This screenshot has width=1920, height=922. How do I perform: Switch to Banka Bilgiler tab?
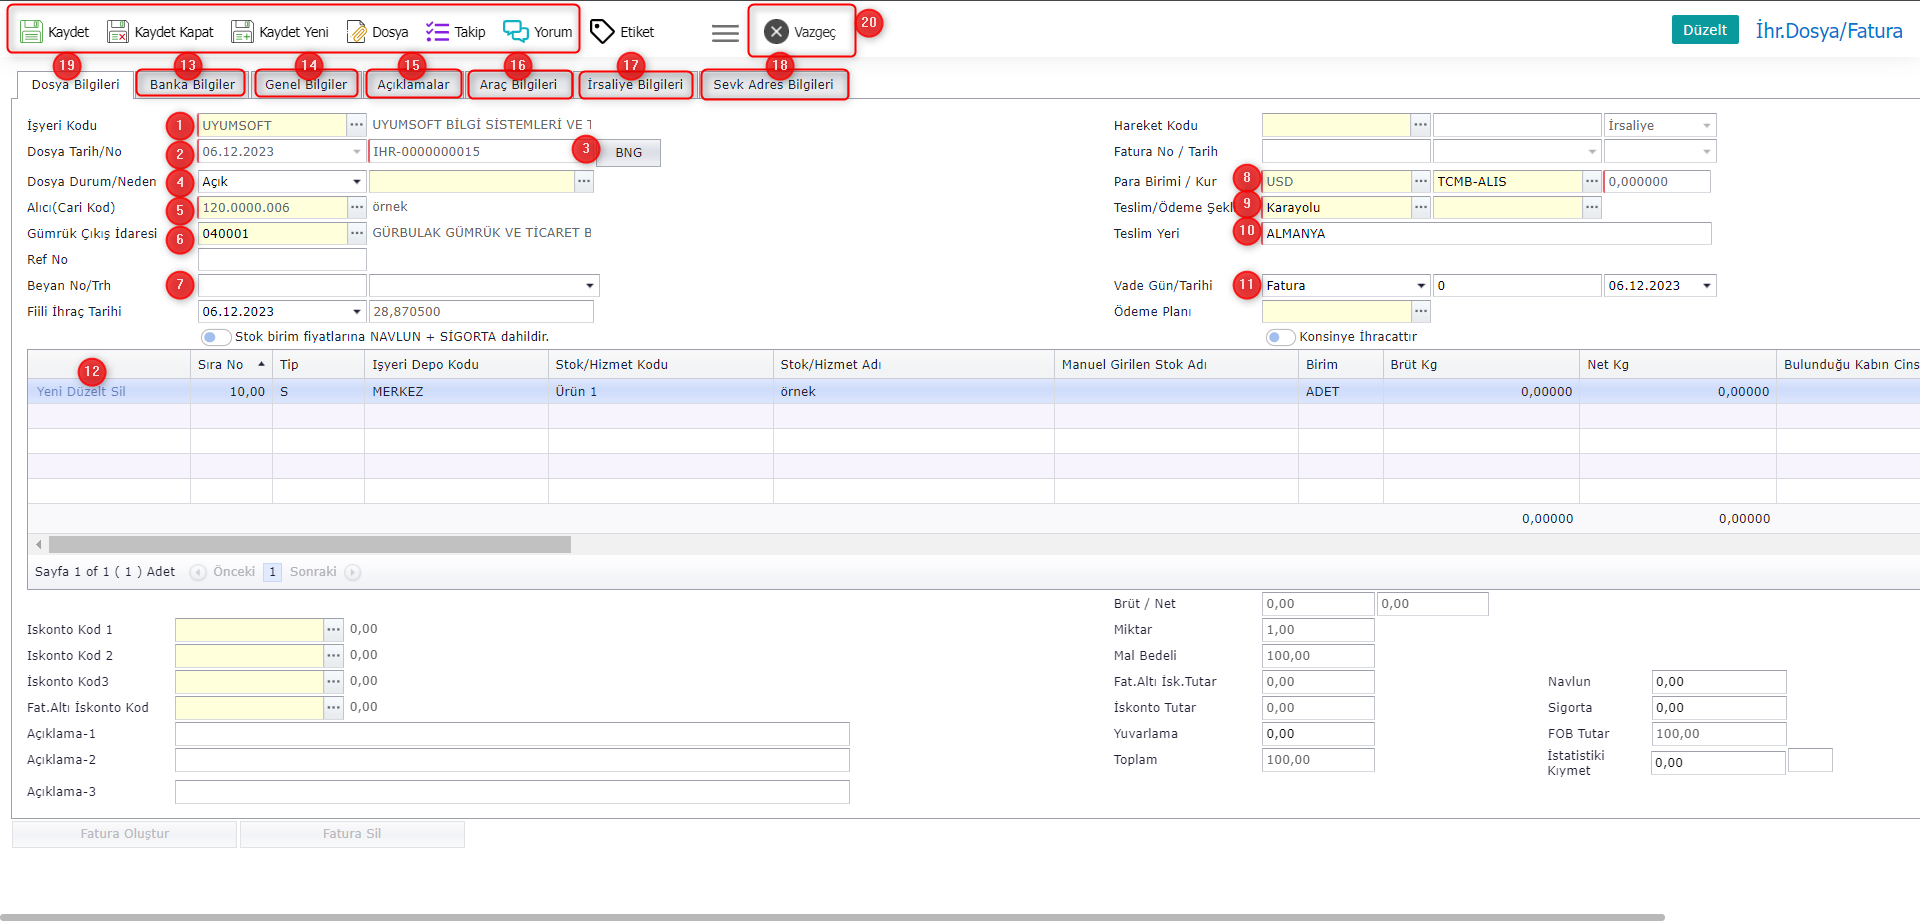[192, 84]
